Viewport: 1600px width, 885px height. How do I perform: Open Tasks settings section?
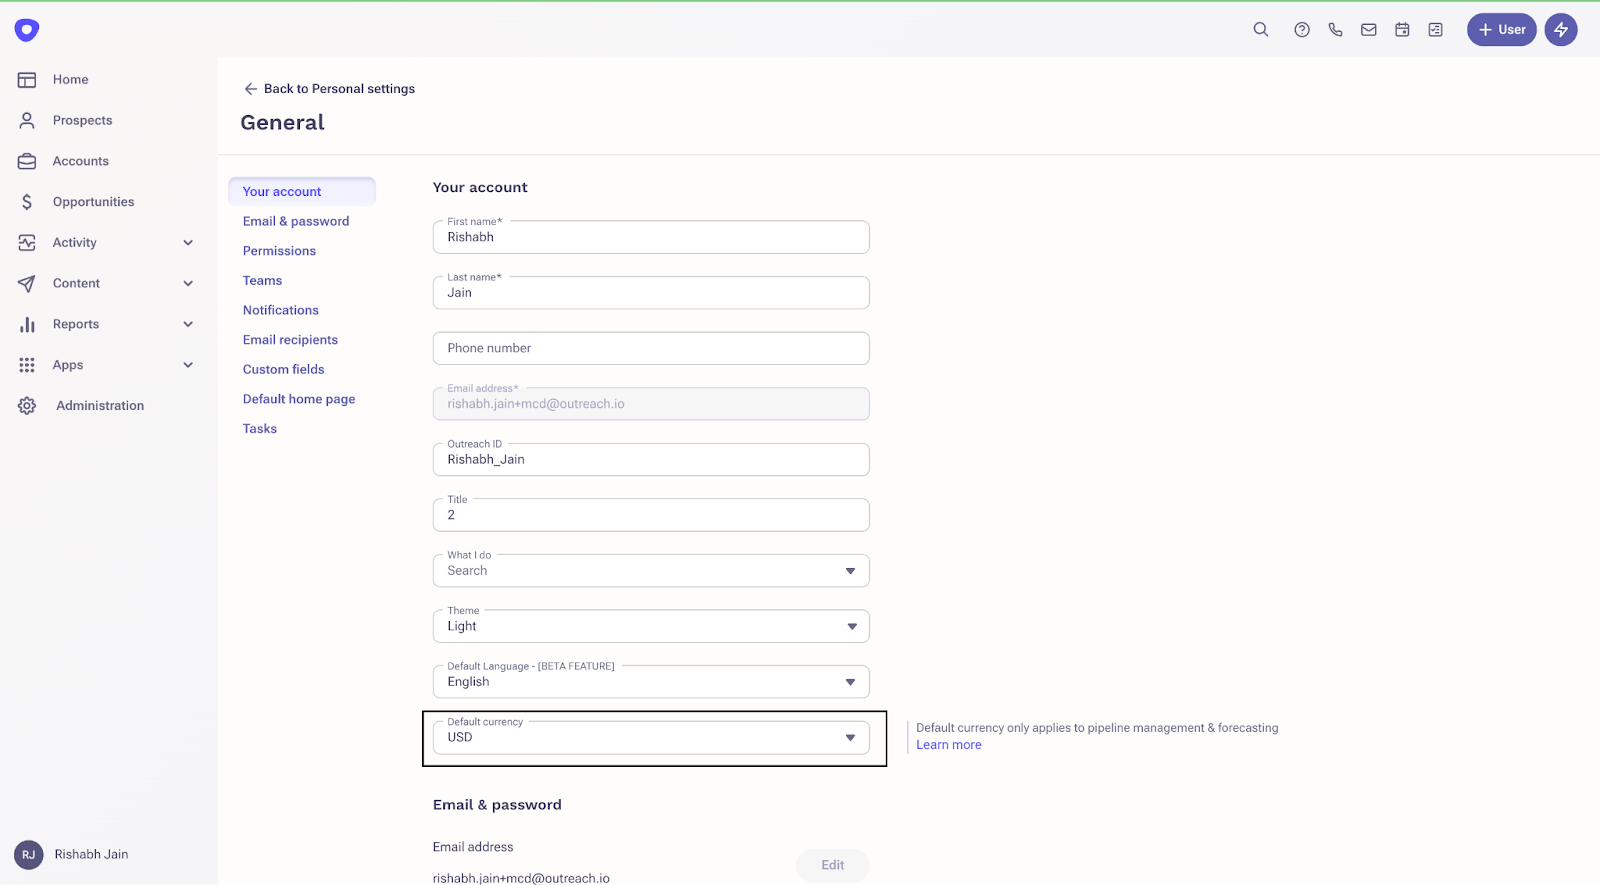[x=260, y=429]
